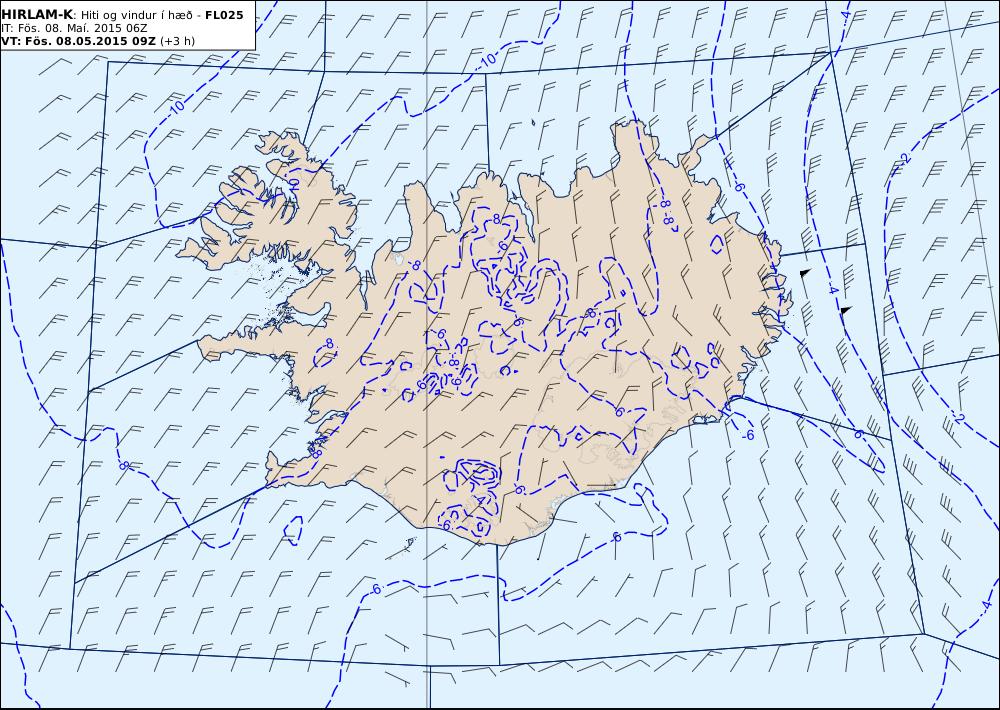Click the Vestmannaeyjar islands off the south coast

(x=410, y=542)
